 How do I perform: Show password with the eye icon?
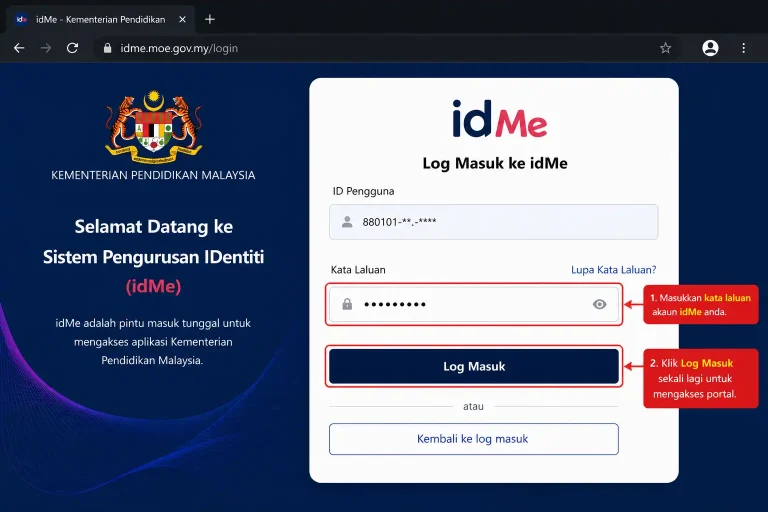tap(600, 304)
